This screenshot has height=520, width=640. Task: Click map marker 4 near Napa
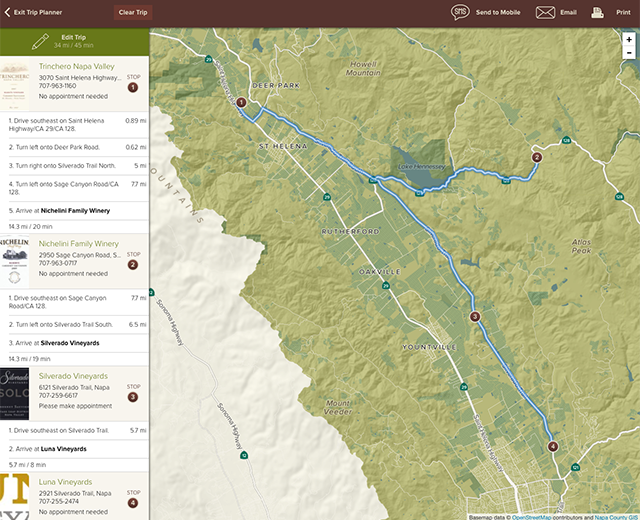tap(553, 447)
